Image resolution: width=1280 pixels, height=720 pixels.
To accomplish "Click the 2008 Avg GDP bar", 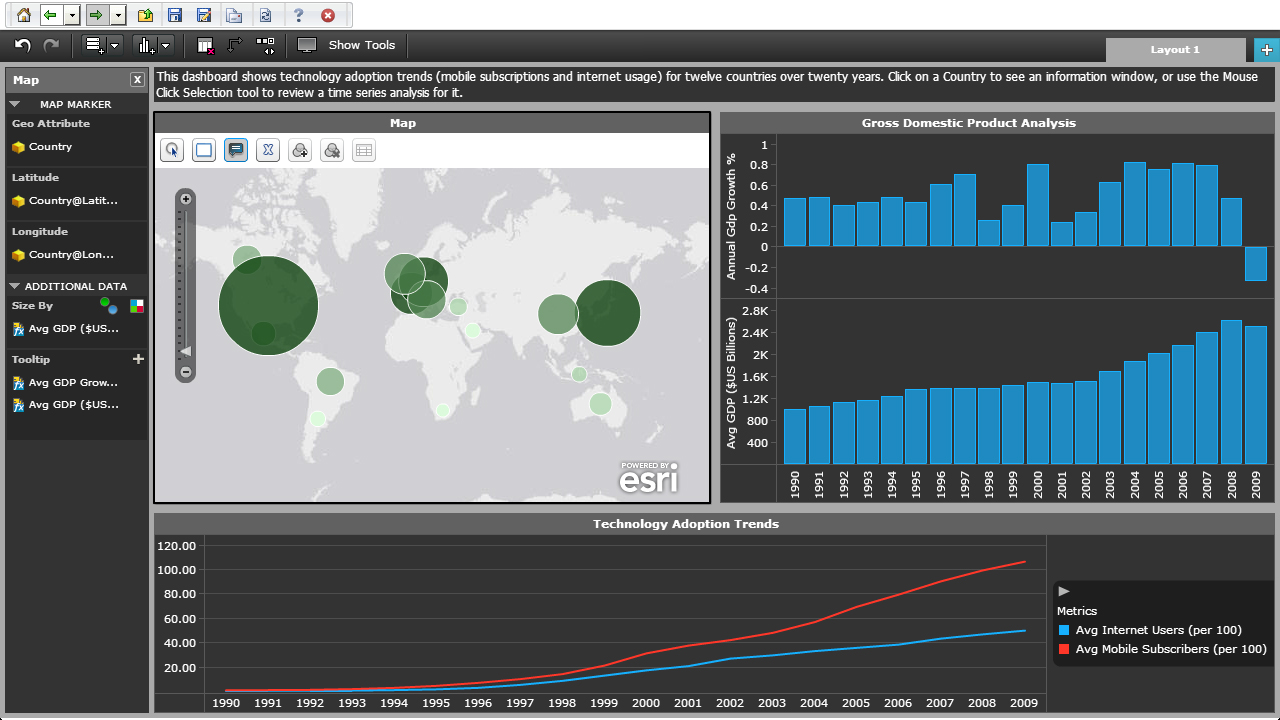I will click(1231, 392).
